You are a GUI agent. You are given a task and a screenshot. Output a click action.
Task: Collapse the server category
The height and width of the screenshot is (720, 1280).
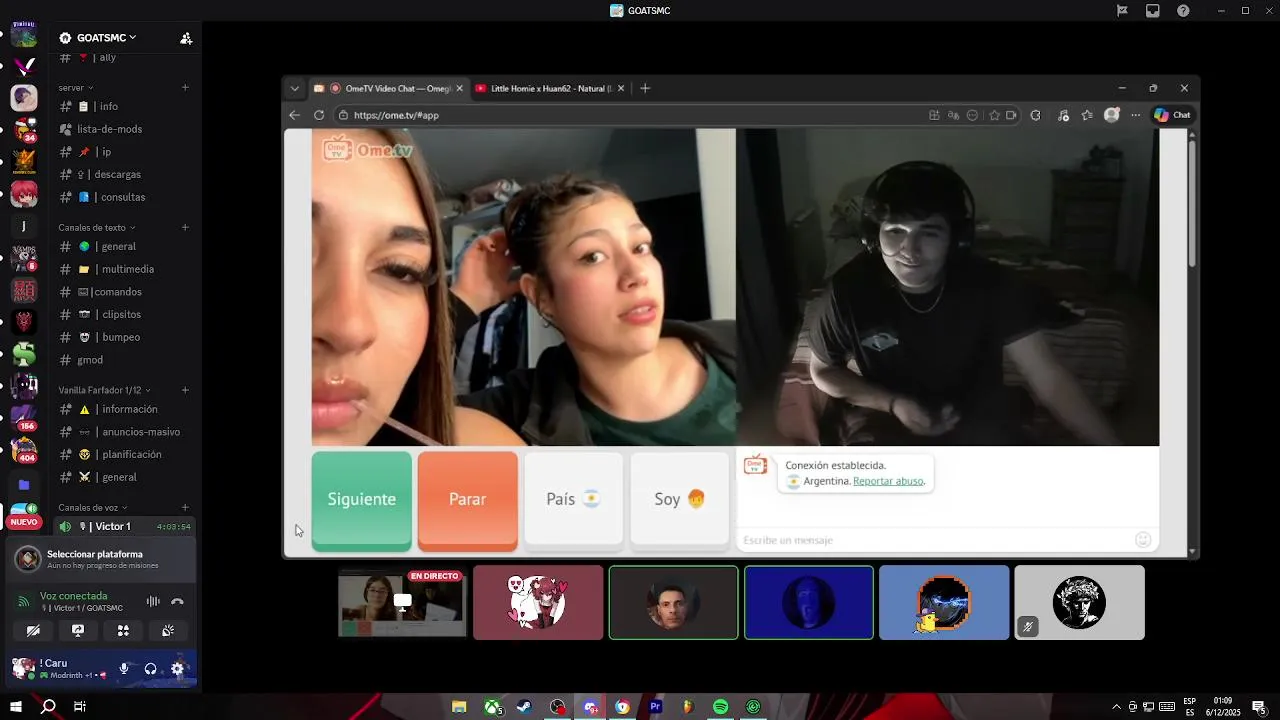coord(76,87)
